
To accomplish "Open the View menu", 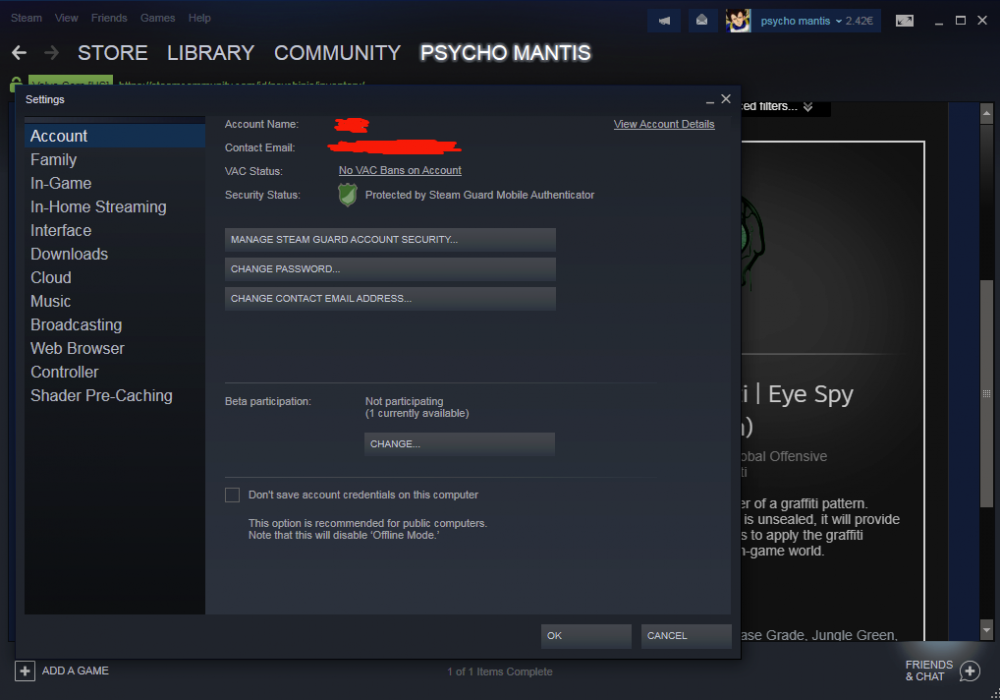I will click(66, 18).
